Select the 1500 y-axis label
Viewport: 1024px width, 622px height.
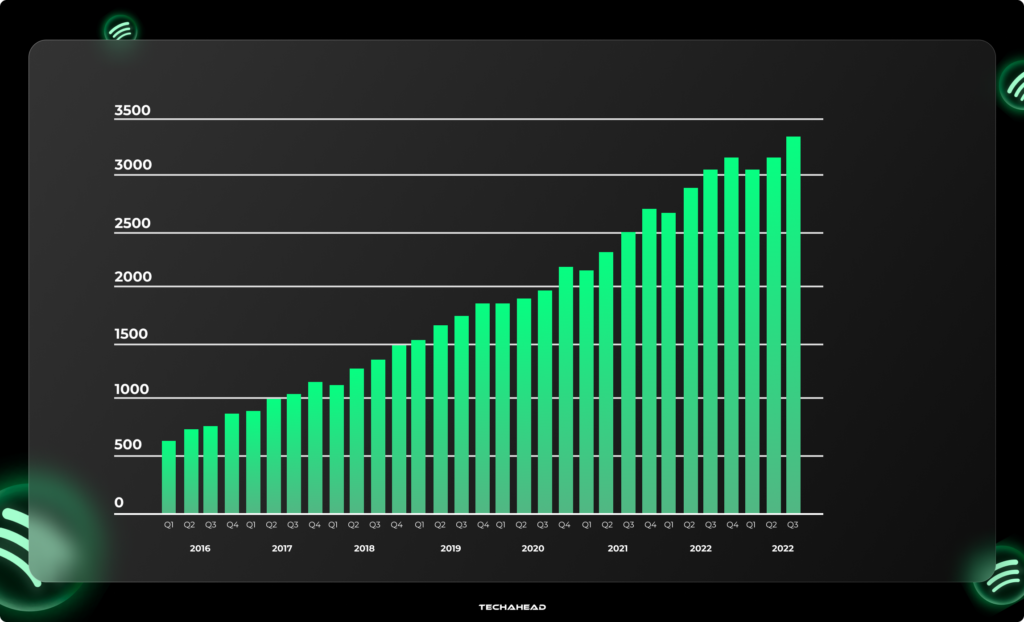click(131, 335)
